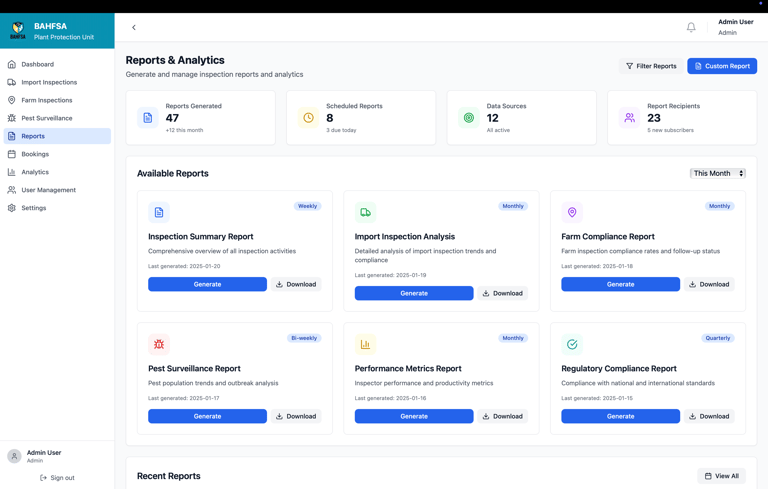Open the Admin User profile menu
Screen dimensions: 768x489
point(735,27)
